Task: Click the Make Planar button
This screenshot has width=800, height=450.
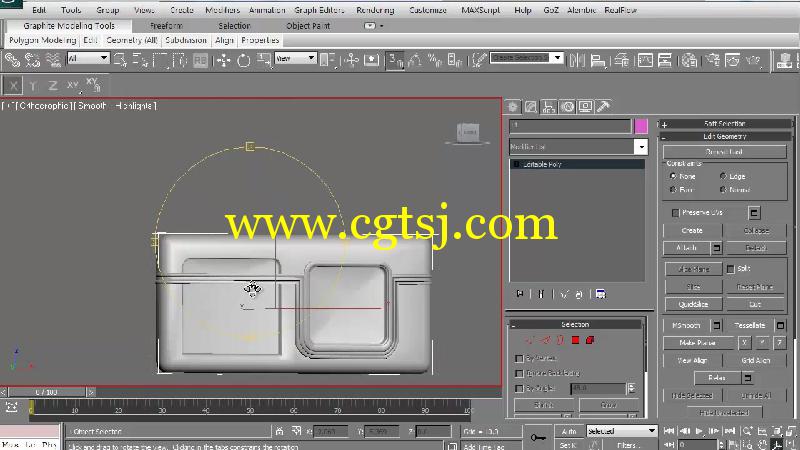Action: click(x=697, y=343)
